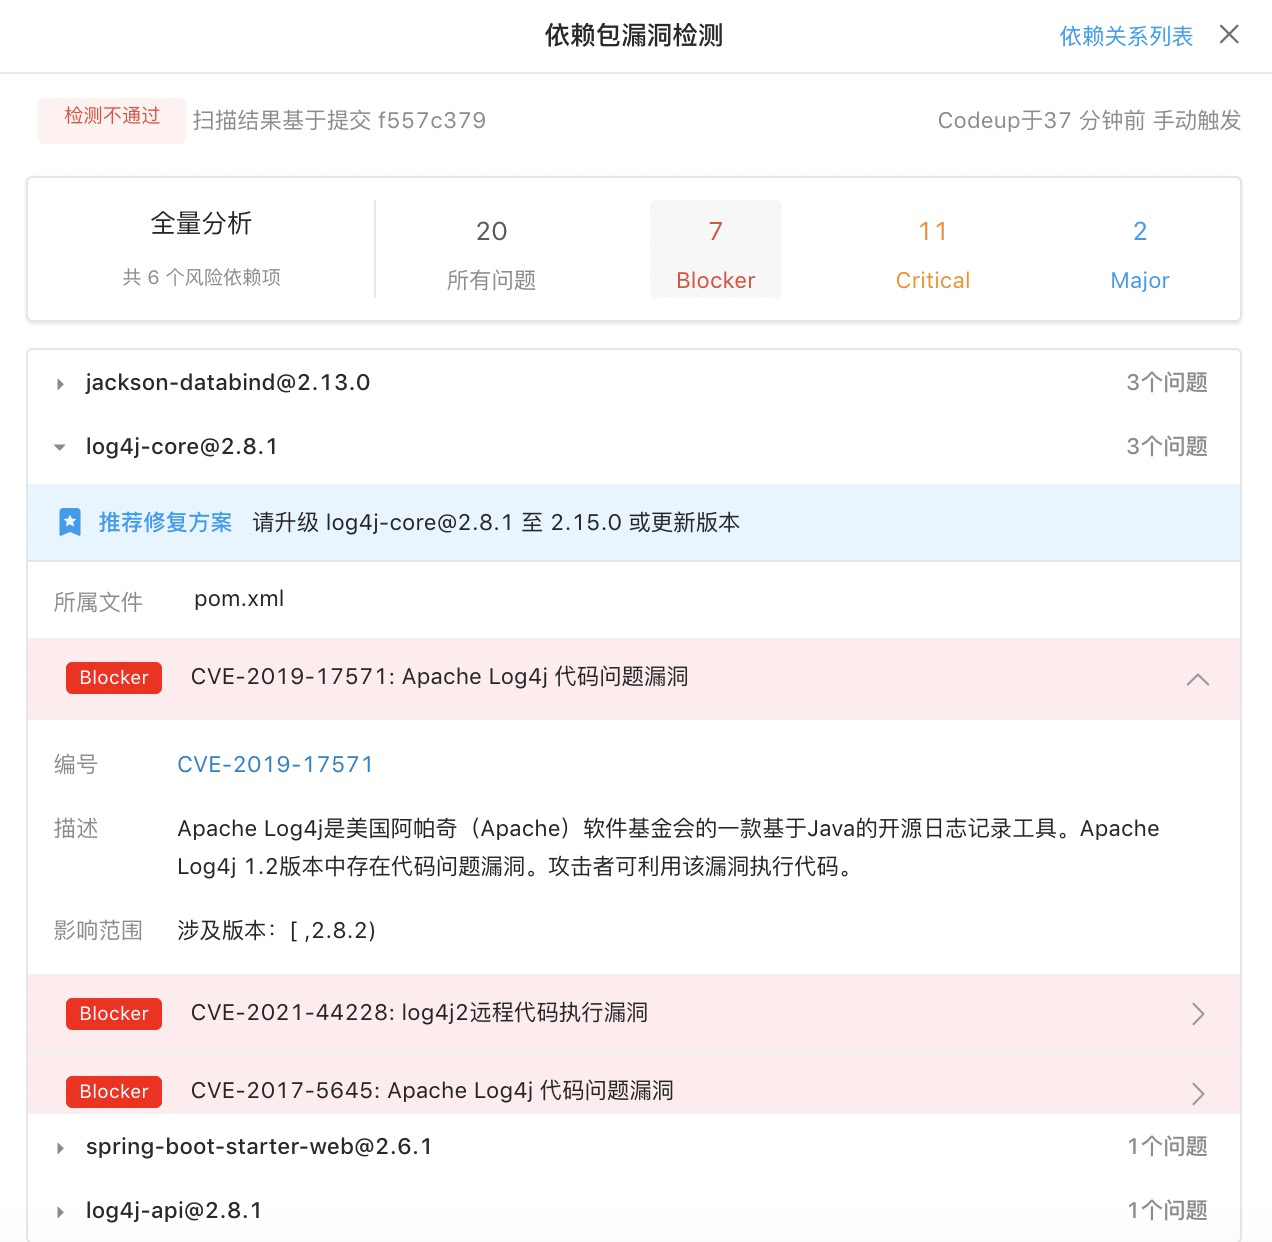The width and height of the screenshot is (1272, 1242).
Task: Click the Blocker badge on CVE-2019-17571
Action: point(113,677)
